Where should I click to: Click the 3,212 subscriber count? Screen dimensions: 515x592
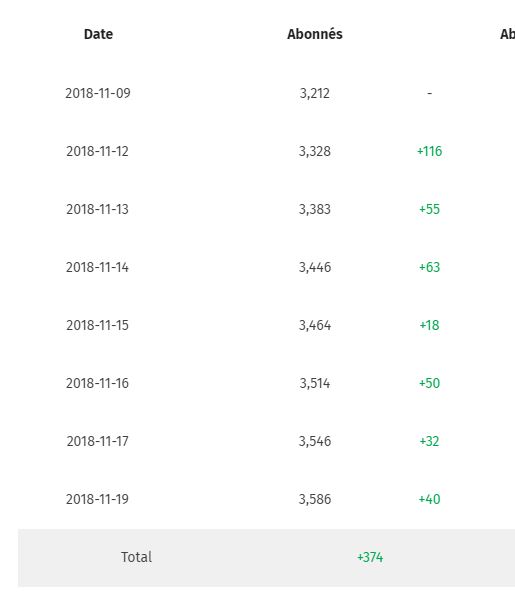tap(315, 94)
